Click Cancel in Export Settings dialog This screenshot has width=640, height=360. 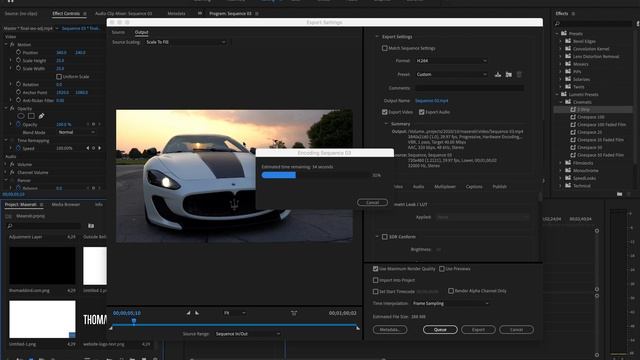pos(516,329)
